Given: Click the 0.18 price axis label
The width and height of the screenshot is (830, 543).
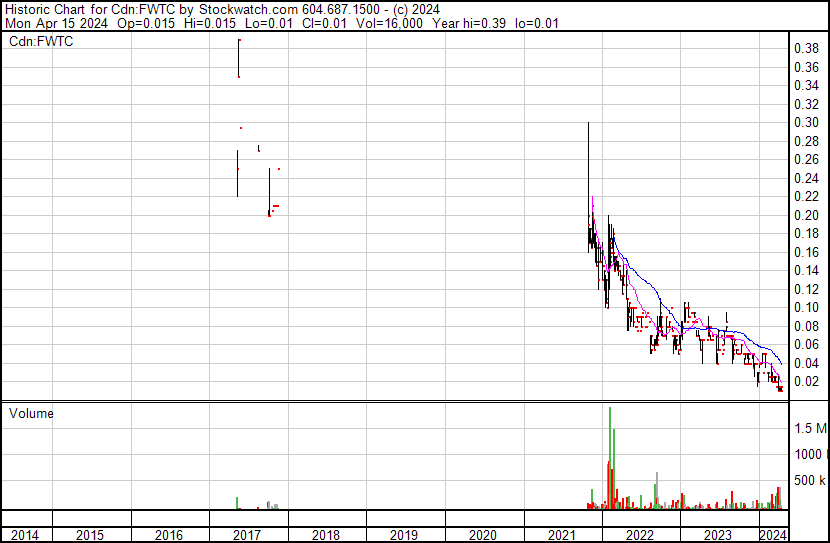Looking at the screenshot, I should click(x=806, y=233).
